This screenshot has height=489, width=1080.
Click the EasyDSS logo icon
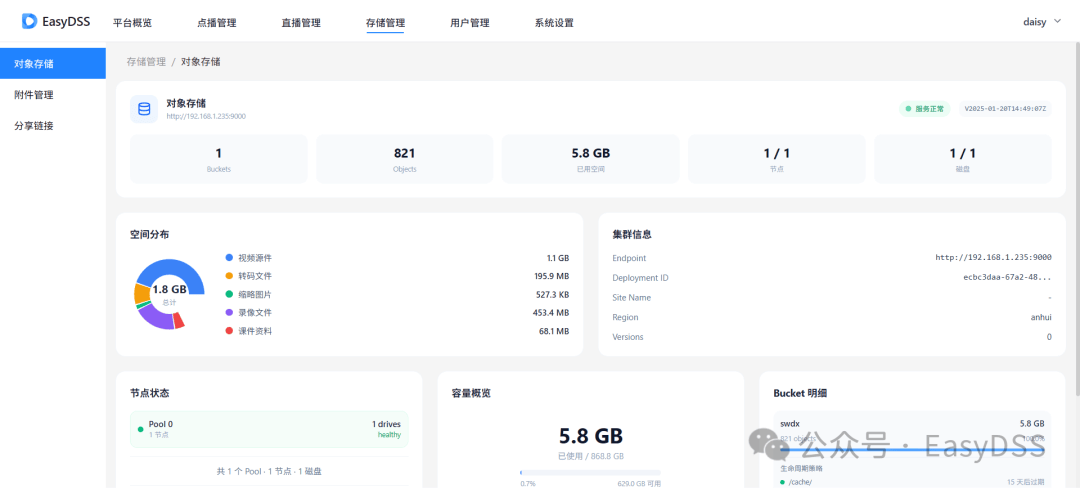[x=29, y=21]
